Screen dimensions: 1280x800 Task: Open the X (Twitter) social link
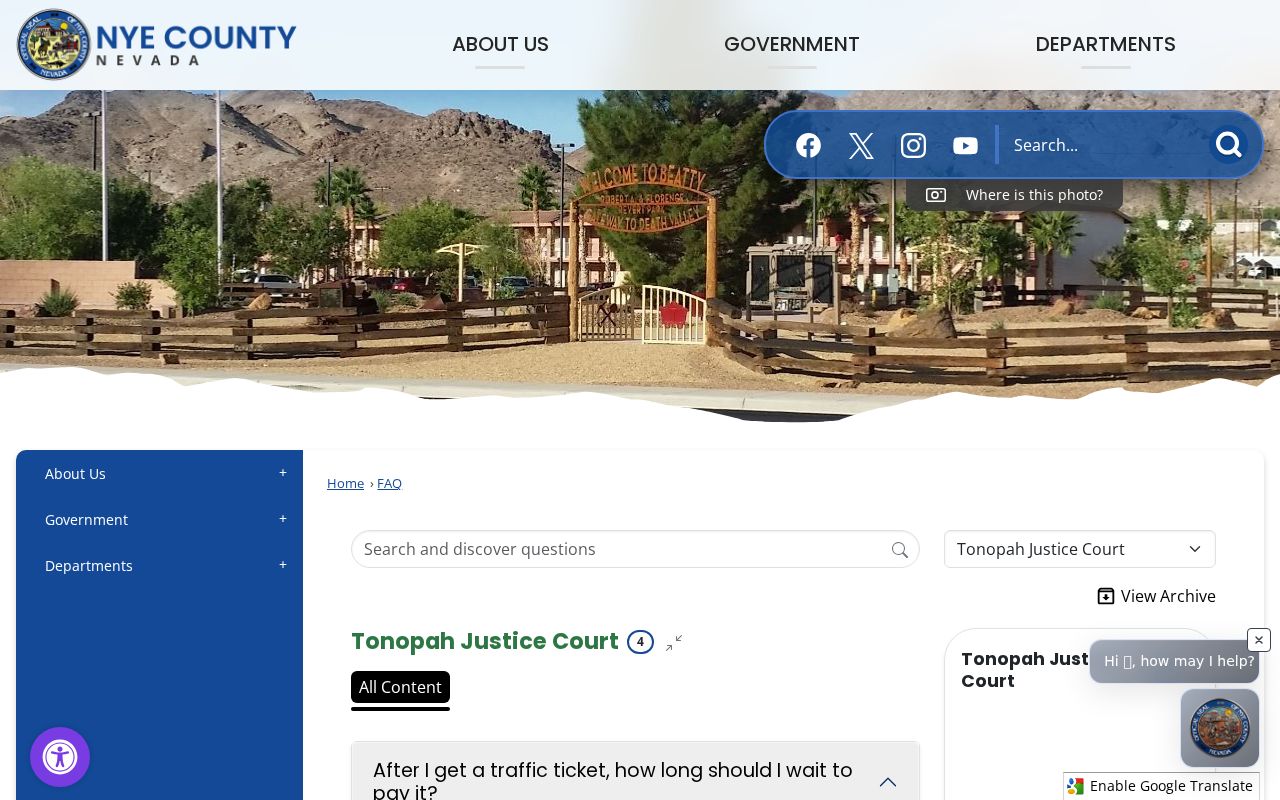[x=861, y=146]
